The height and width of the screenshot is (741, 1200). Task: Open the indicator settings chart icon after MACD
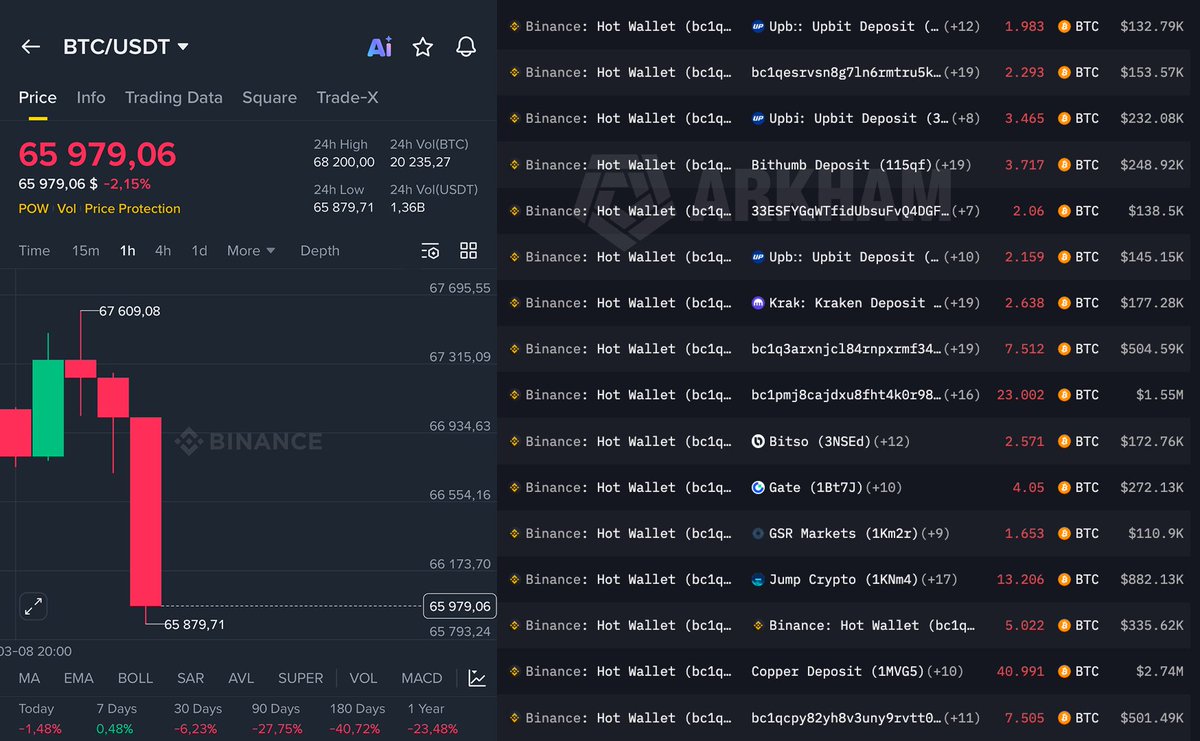[477, 678]
